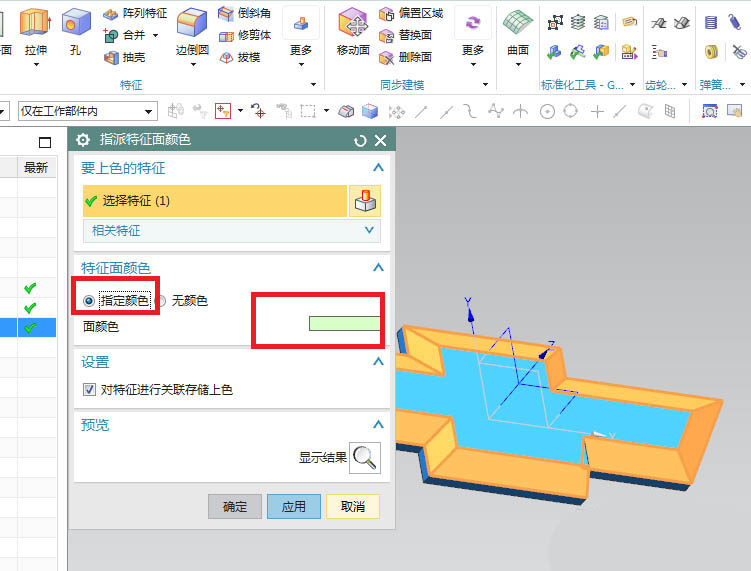This screenshot has height=571, width=751.
Task: Open dialog settings gear icon
Action: click(x=83, y=140)
